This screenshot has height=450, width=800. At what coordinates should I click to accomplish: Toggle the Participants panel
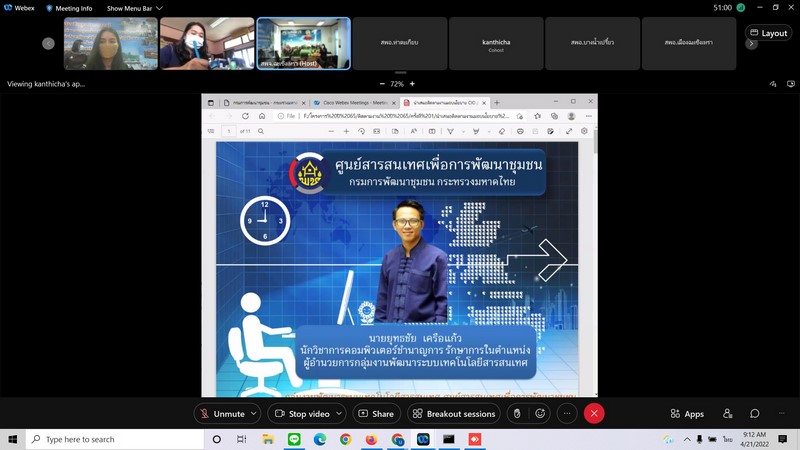pyautogui.click(x=728, y=414)
